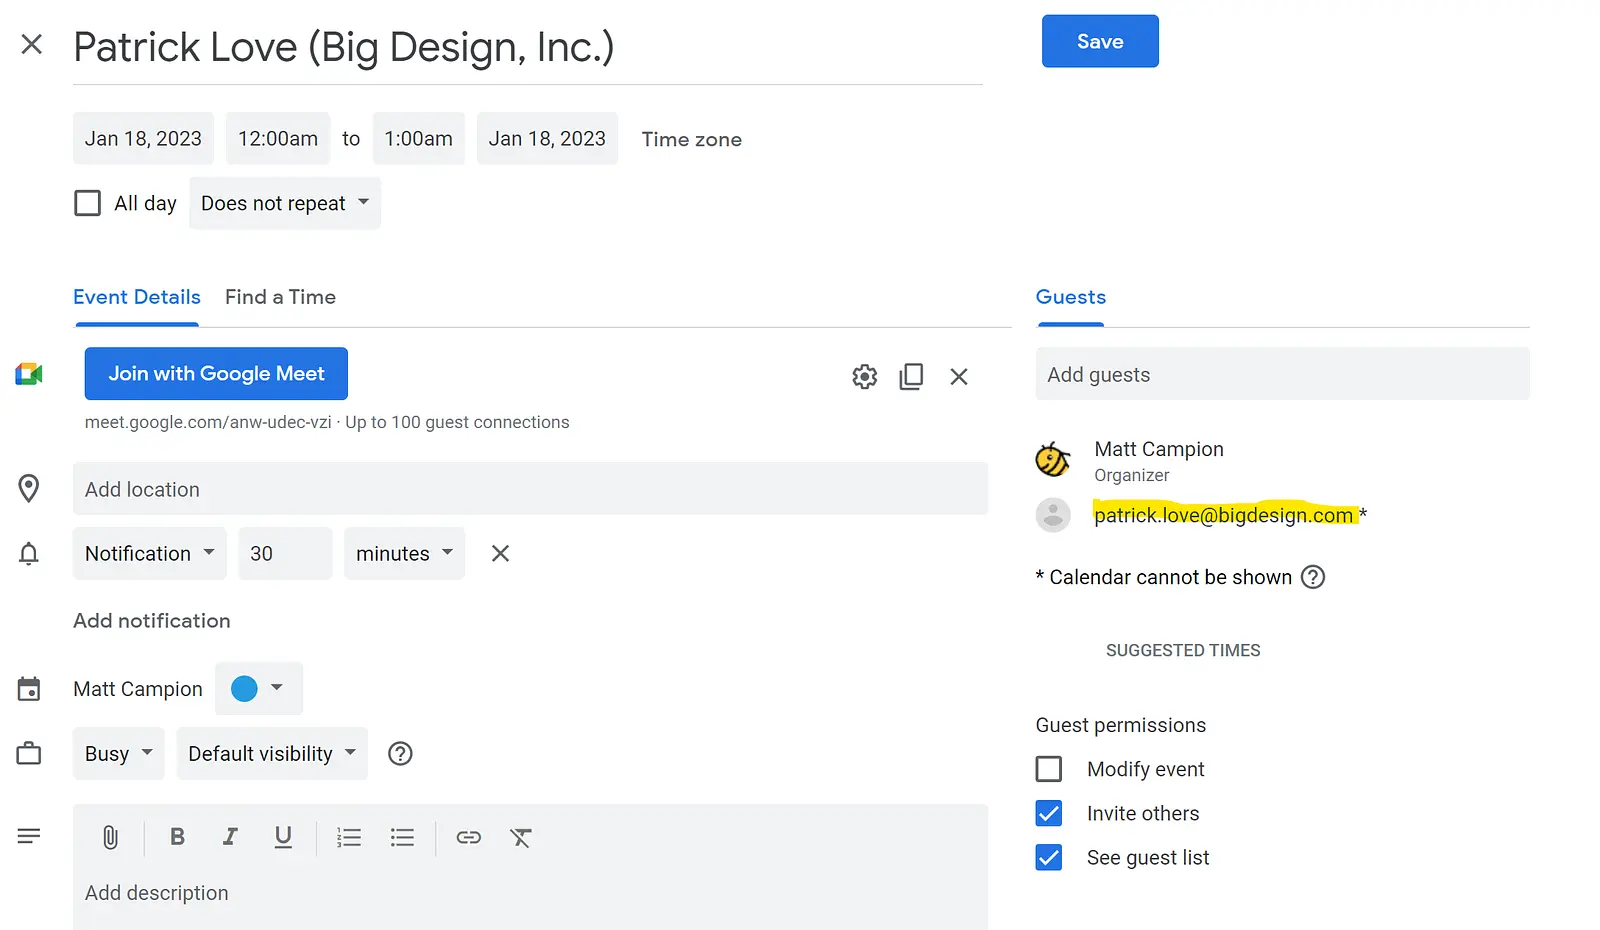Open the Default visibility dropdown
The width and height of the screenshot is (1600, 930).
click(272, 753)
